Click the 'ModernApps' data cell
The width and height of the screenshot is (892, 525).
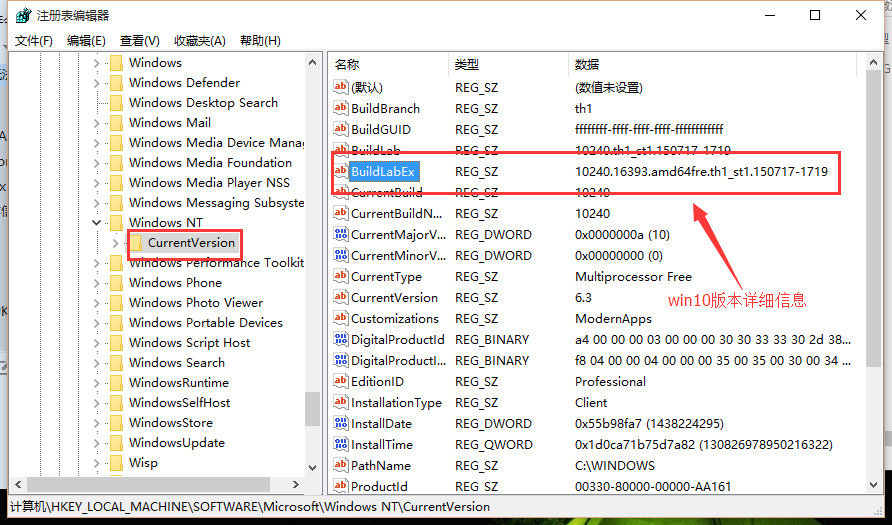613,319
